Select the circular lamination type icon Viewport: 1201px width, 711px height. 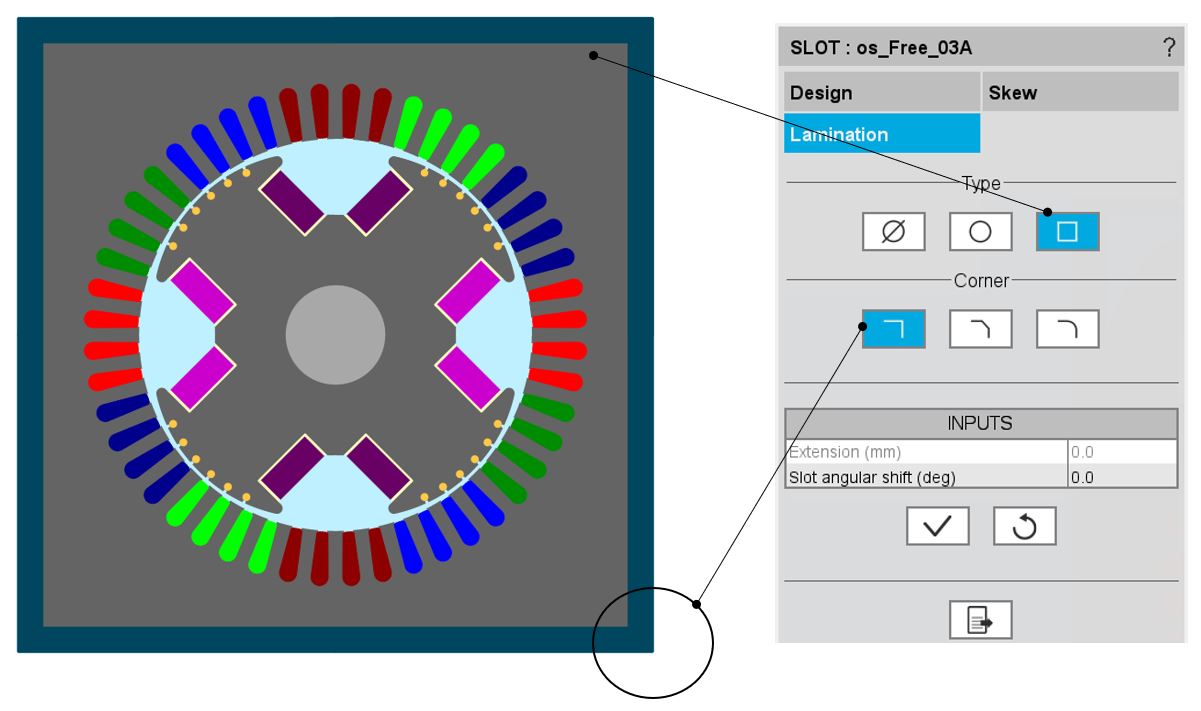coord(980,231)
